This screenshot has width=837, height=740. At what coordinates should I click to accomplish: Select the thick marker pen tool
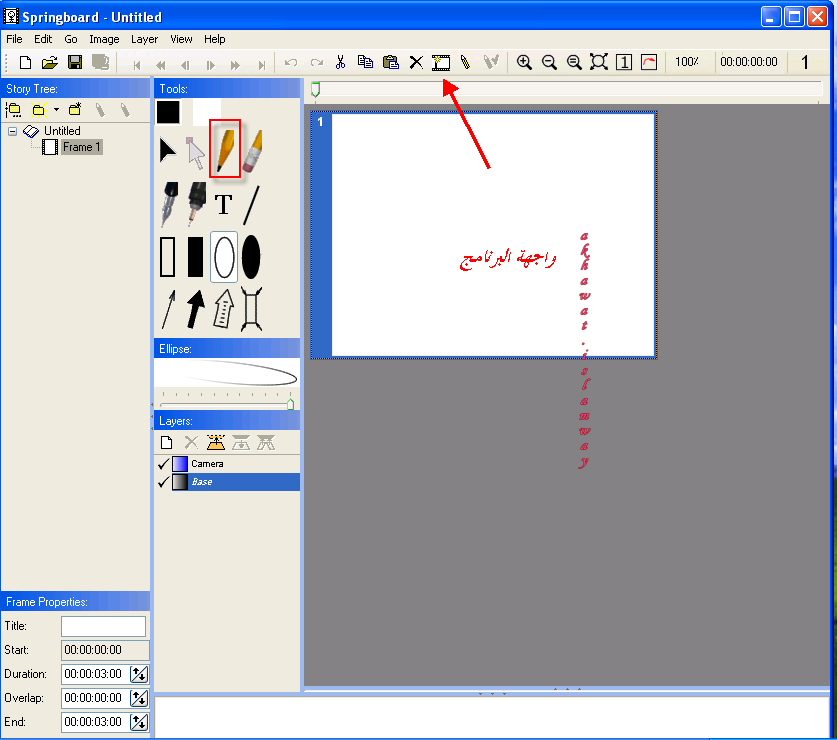tap(196, 204)
